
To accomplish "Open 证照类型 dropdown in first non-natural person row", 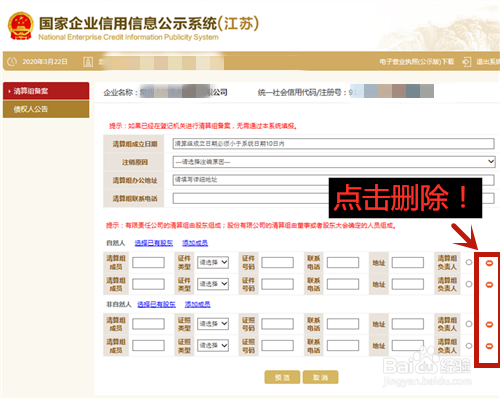I will tap(213, 324).
